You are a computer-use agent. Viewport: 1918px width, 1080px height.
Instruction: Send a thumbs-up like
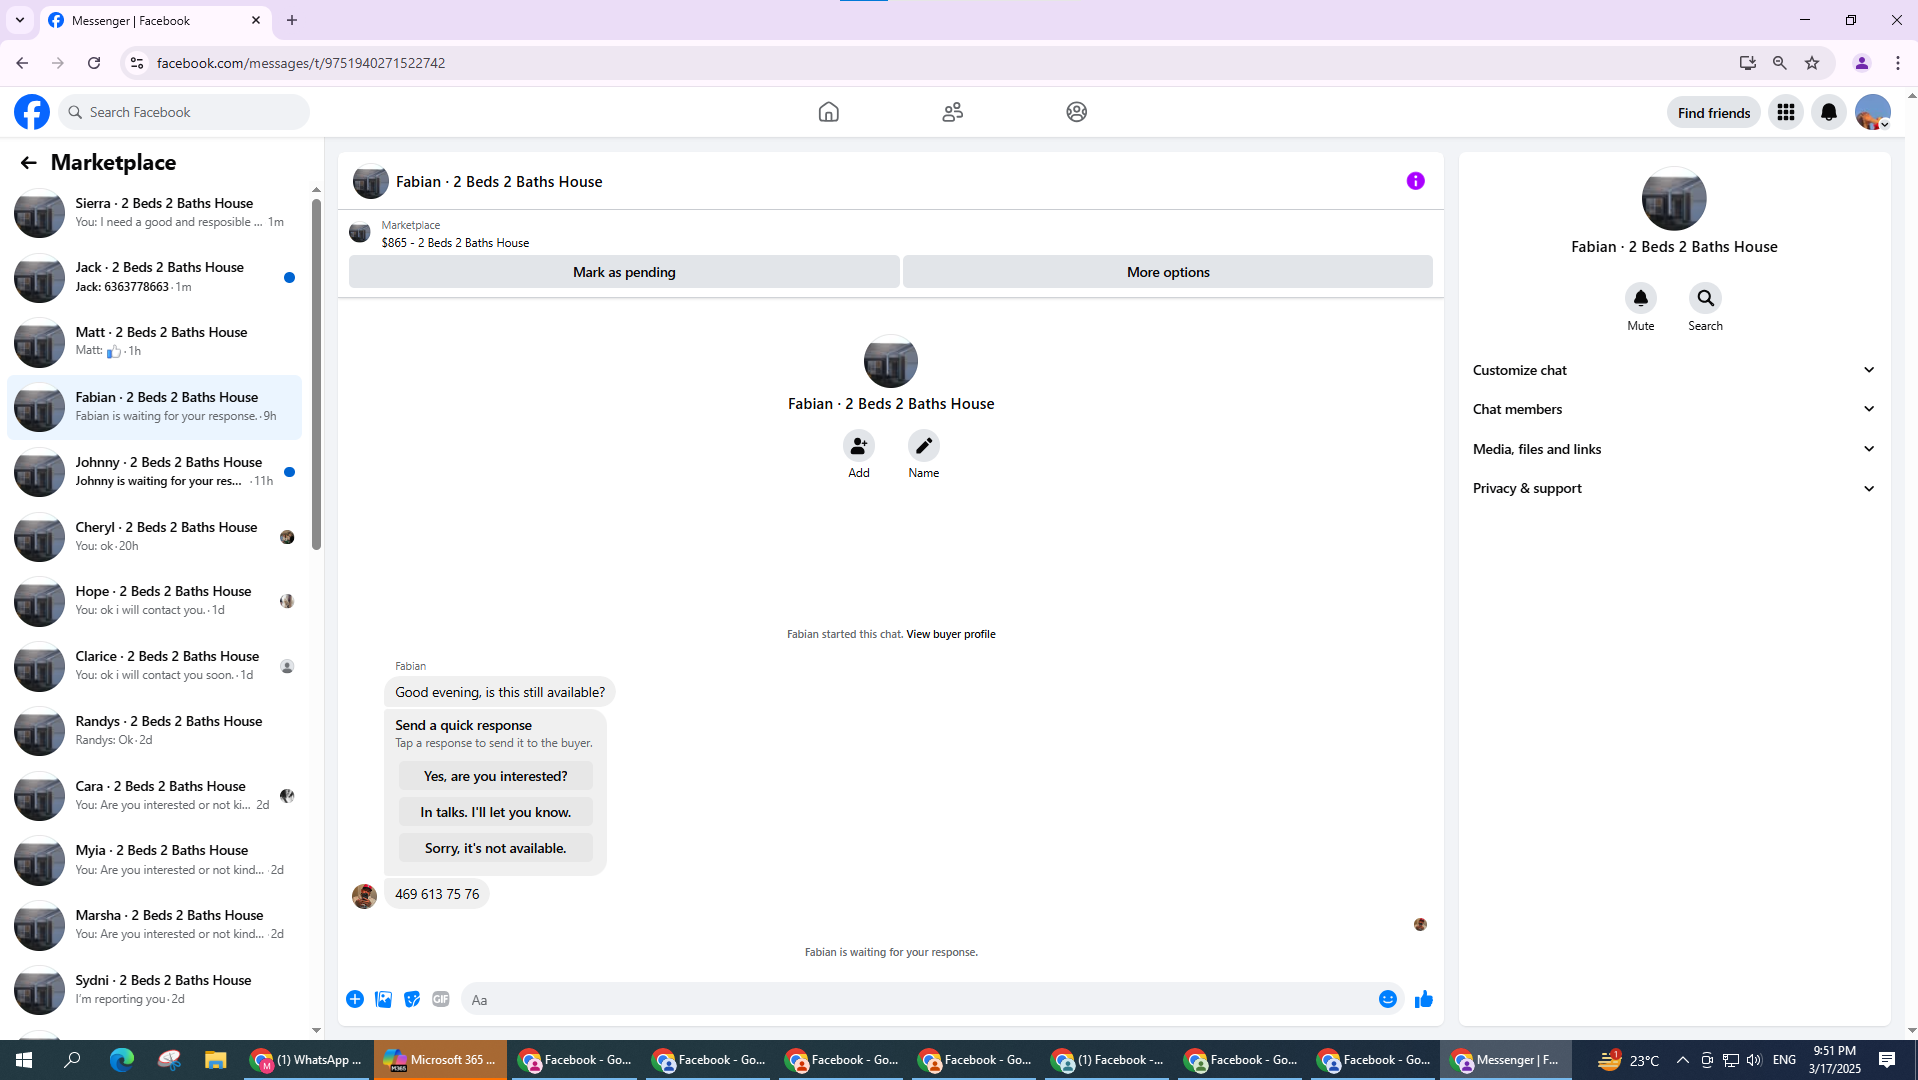point(1424,999)
